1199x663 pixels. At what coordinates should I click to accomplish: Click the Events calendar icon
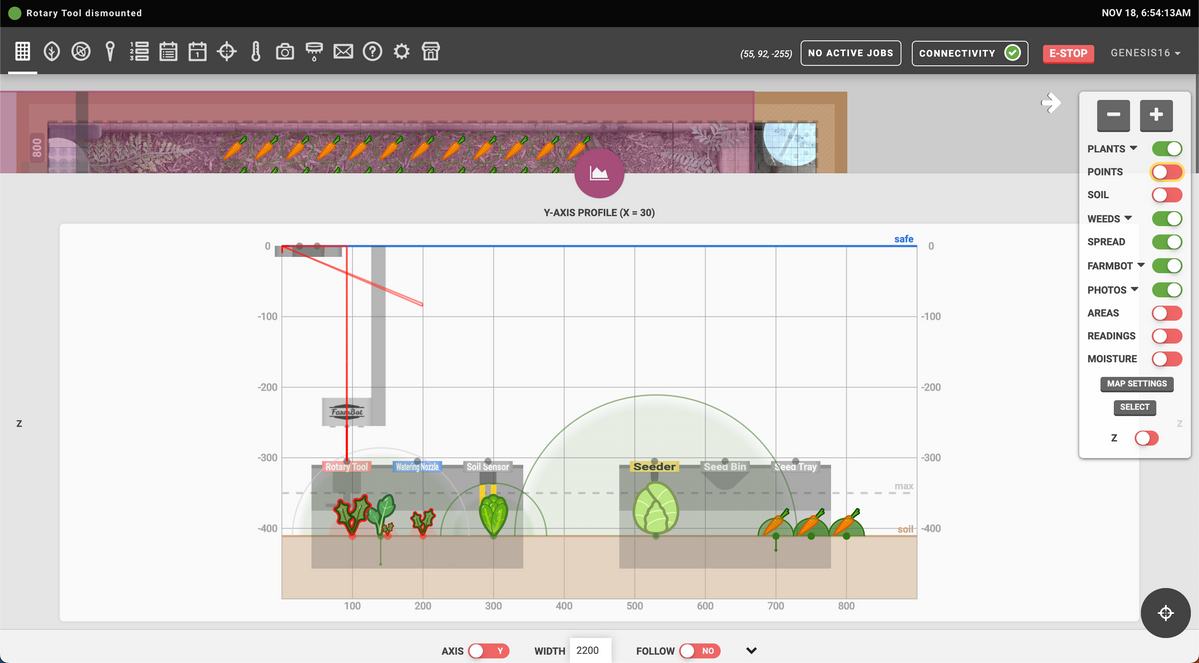coord(197,50)
